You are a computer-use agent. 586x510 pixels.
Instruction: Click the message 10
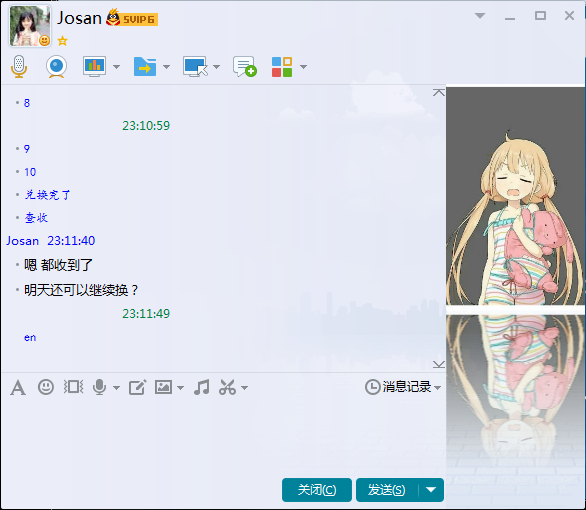(x=30, y=172)
